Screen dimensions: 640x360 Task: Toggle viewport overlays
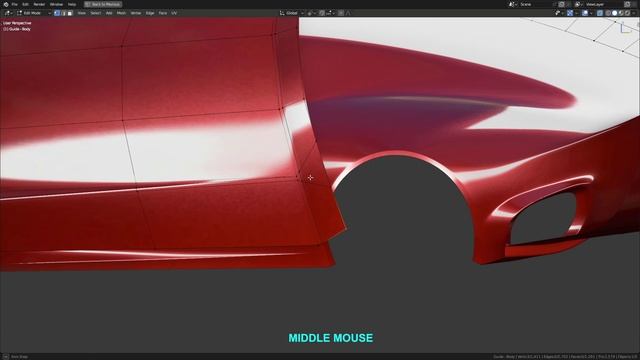point(585,13)
